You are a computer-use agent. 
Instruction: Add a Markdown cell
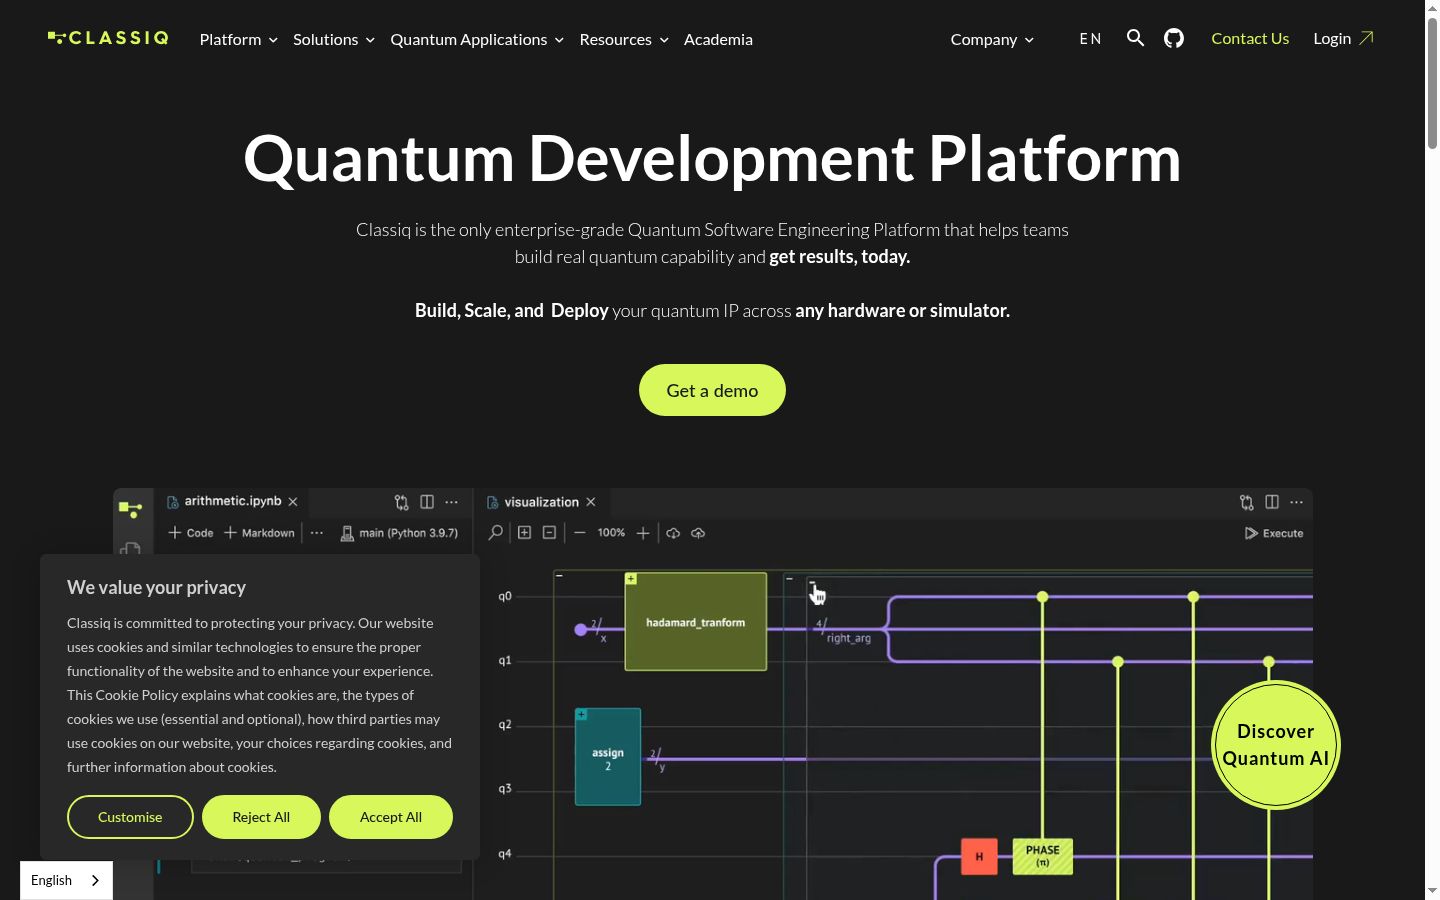point(259,533)
